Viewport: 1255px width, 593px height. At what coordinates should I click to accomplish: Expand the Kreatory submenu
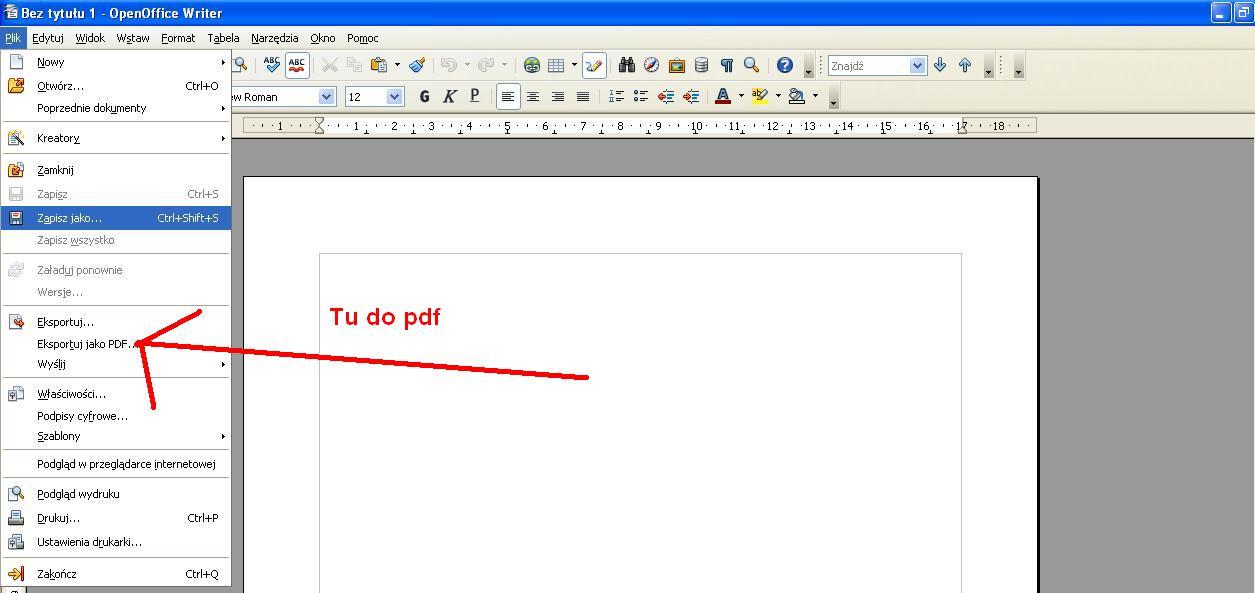[x=116, y=138]
